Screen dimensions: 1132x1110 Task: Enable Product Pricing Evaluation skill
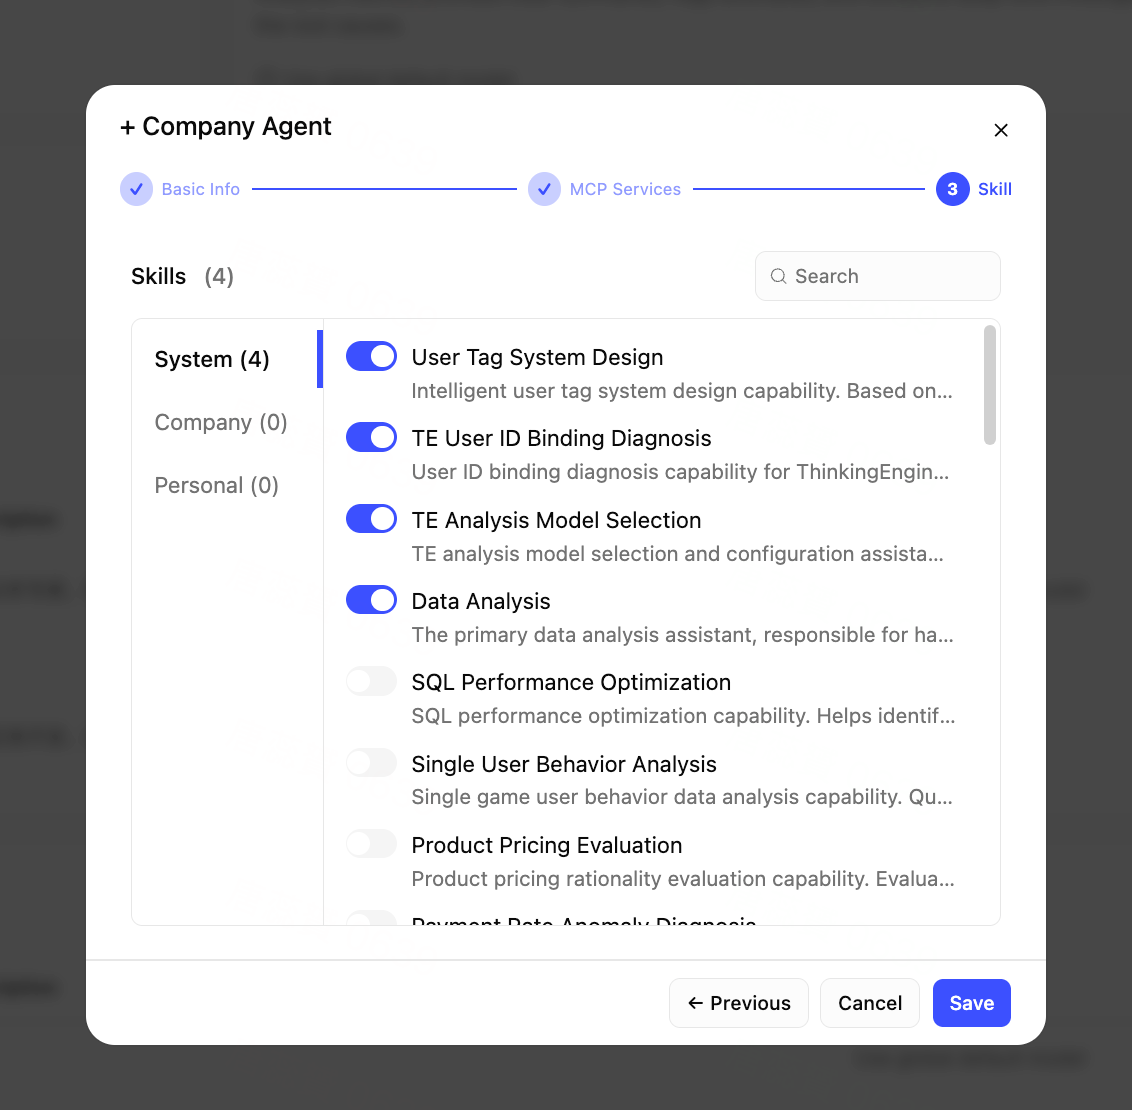371,844
